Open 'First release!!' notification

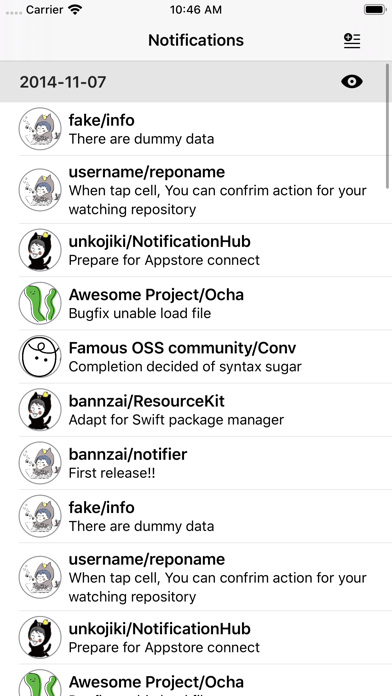point(196,463)
